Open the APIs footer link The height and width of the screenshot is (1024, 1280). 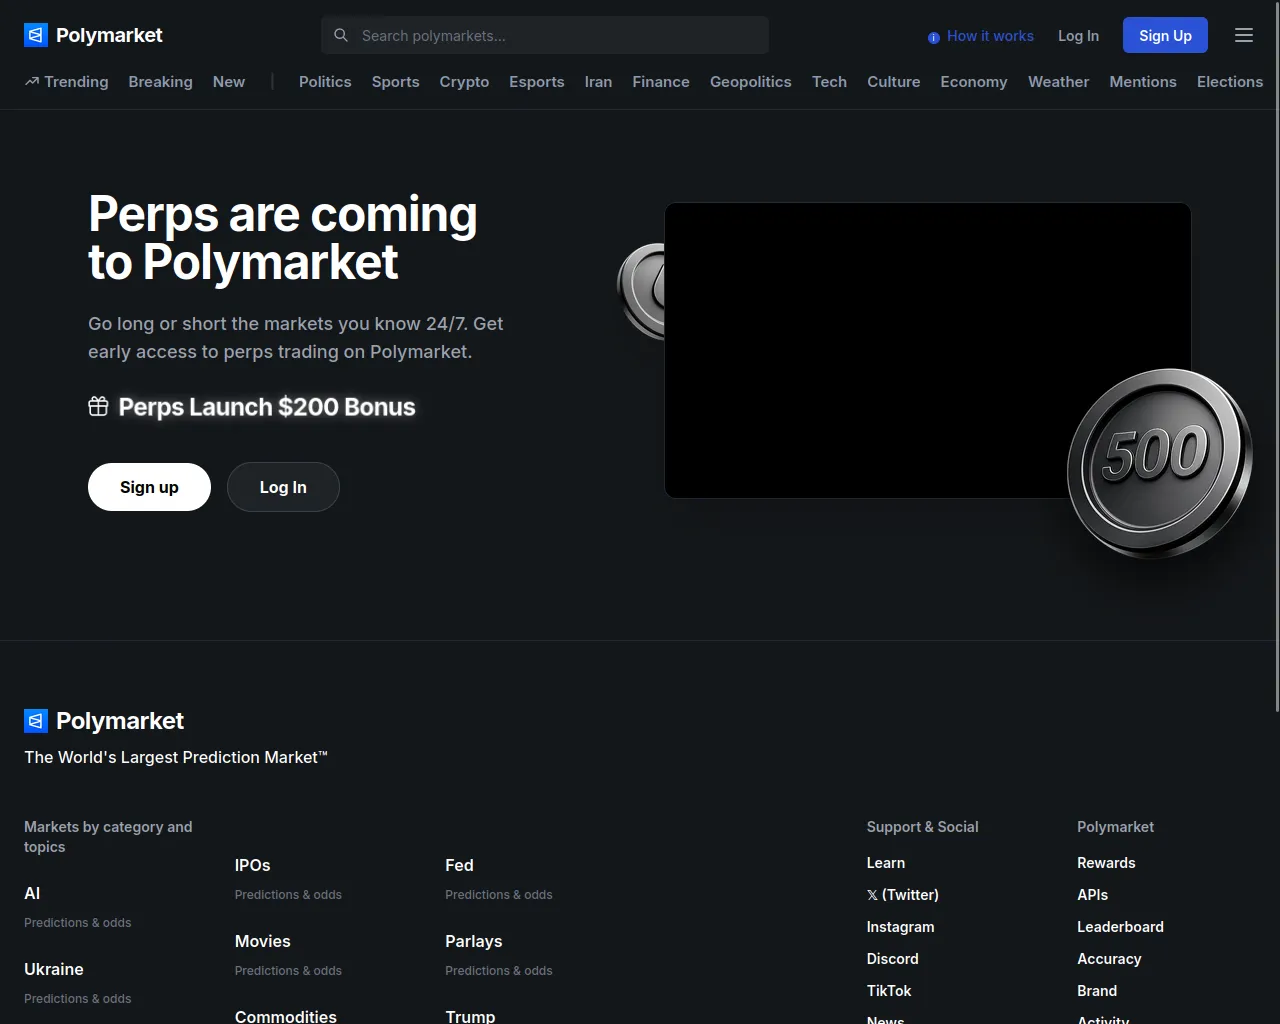click(x=1093, y=895)
